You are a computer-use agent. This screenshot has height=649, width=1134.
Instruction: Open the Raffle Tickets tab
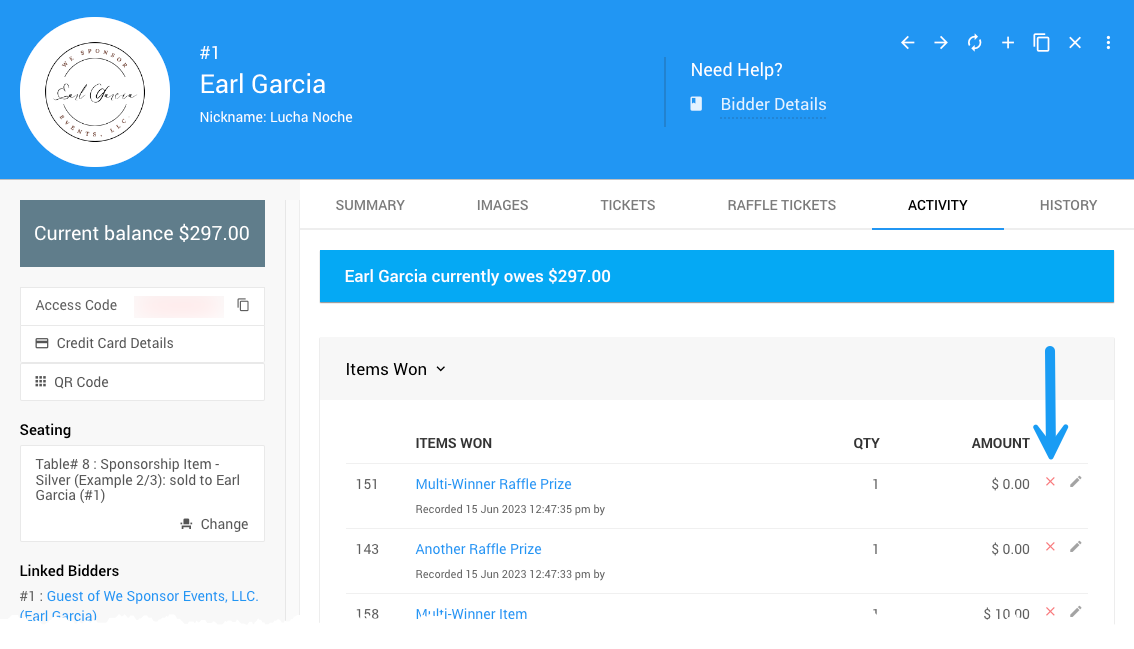(x=781, y=205)
